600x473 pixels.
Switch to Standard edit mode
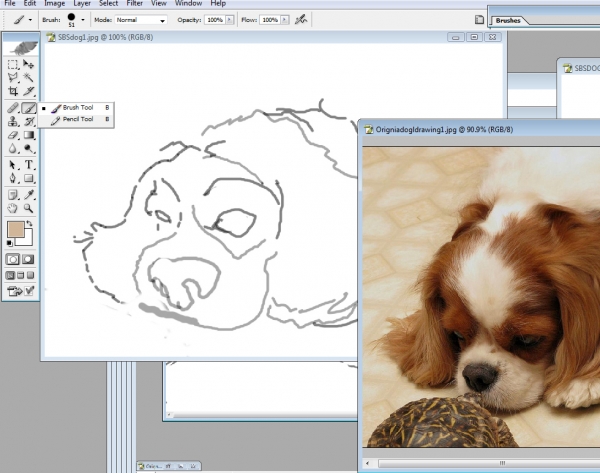click(x=13, y=259)
